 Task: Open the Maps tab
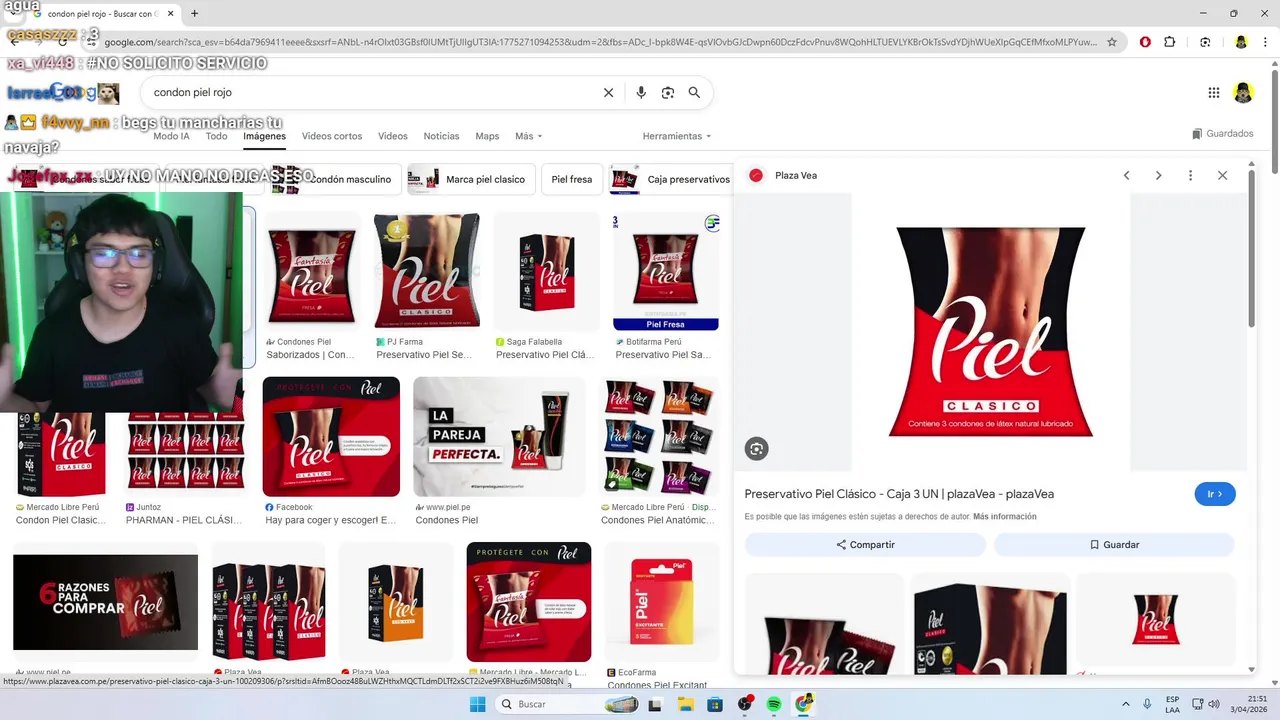coord(487,136)
